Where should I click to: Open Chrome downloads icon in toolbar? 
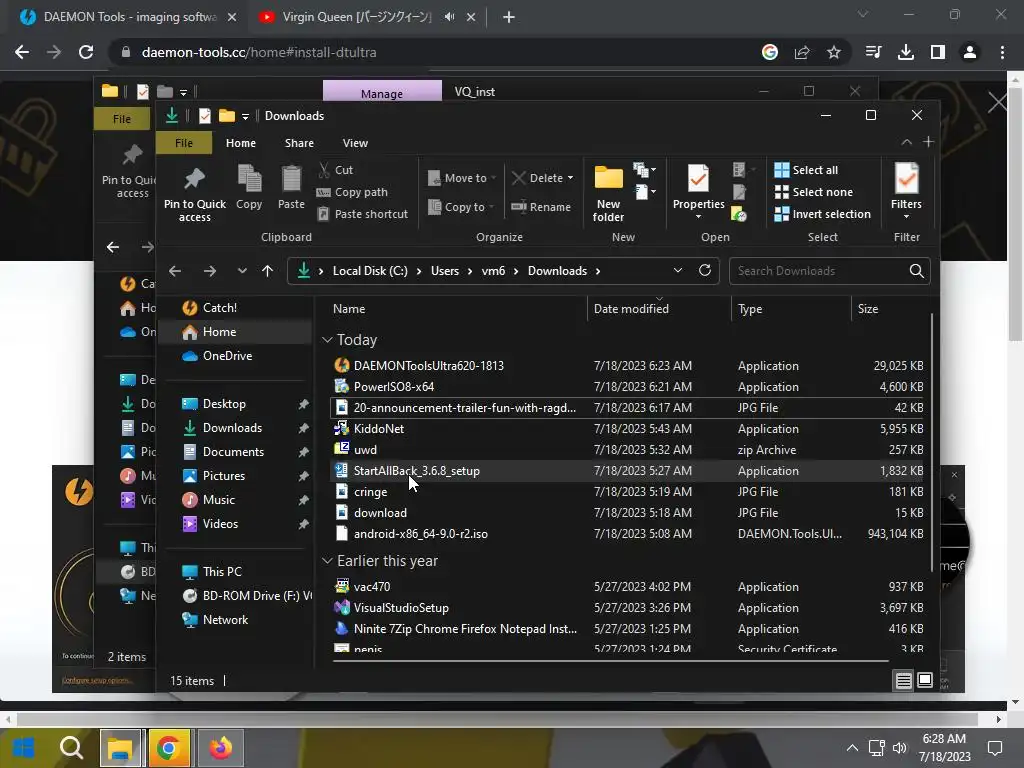pyautogui.click(x=906, y=52)
